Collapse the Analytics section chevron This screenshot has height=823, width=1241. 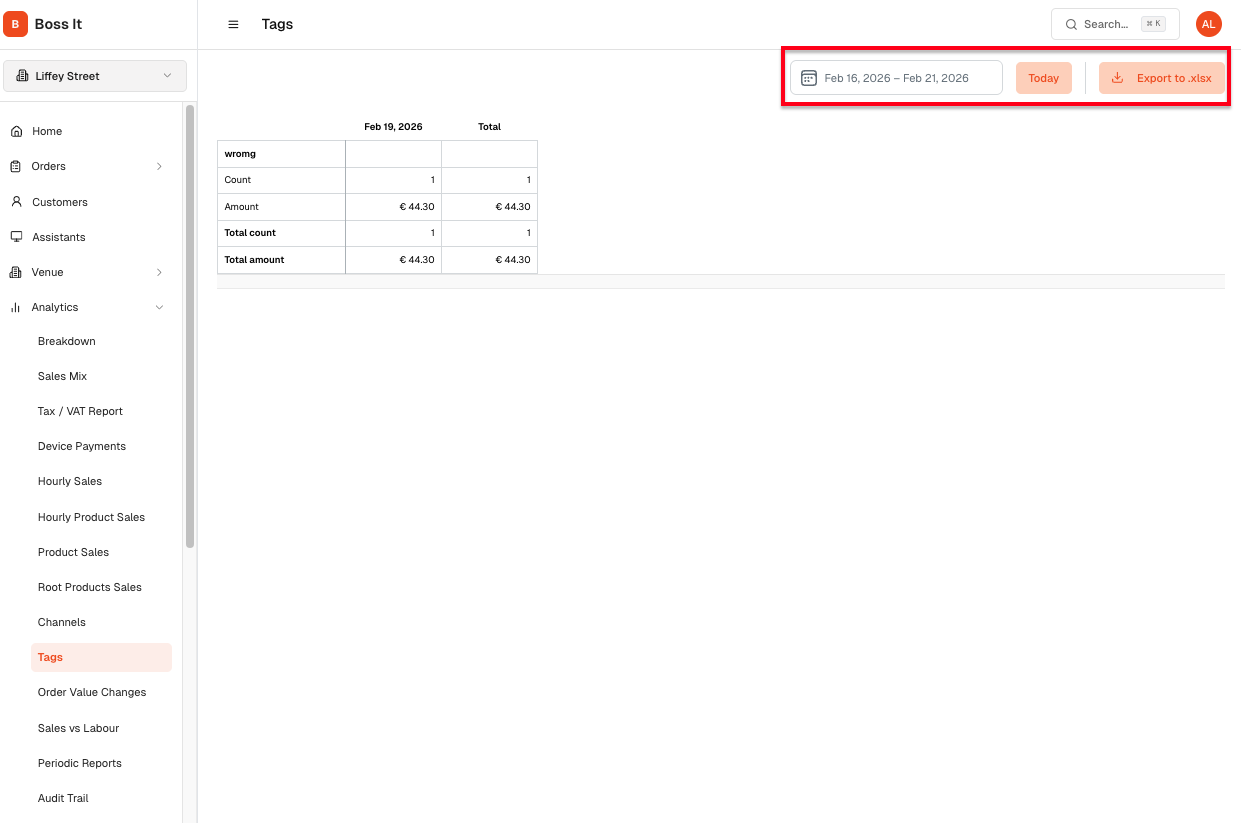159,307
